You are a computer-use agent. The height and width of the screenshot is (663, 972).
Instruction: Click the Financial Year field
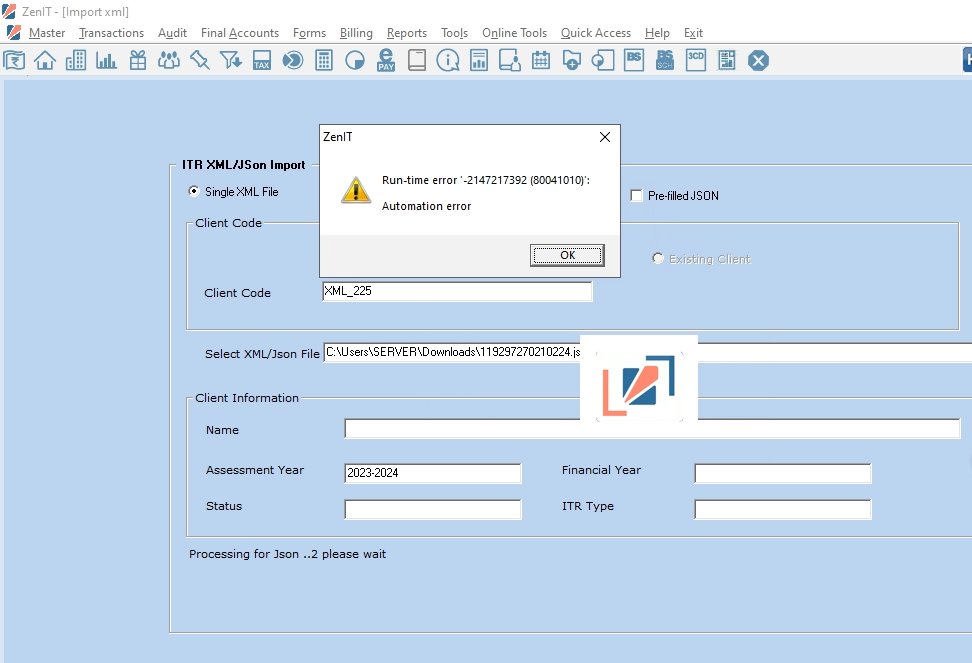click(x=782, y=473)
